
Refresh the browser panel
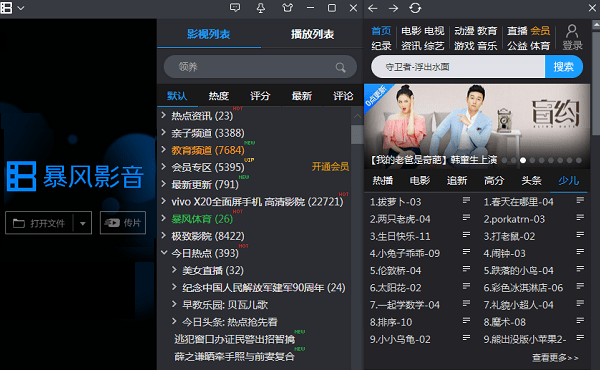415,8
